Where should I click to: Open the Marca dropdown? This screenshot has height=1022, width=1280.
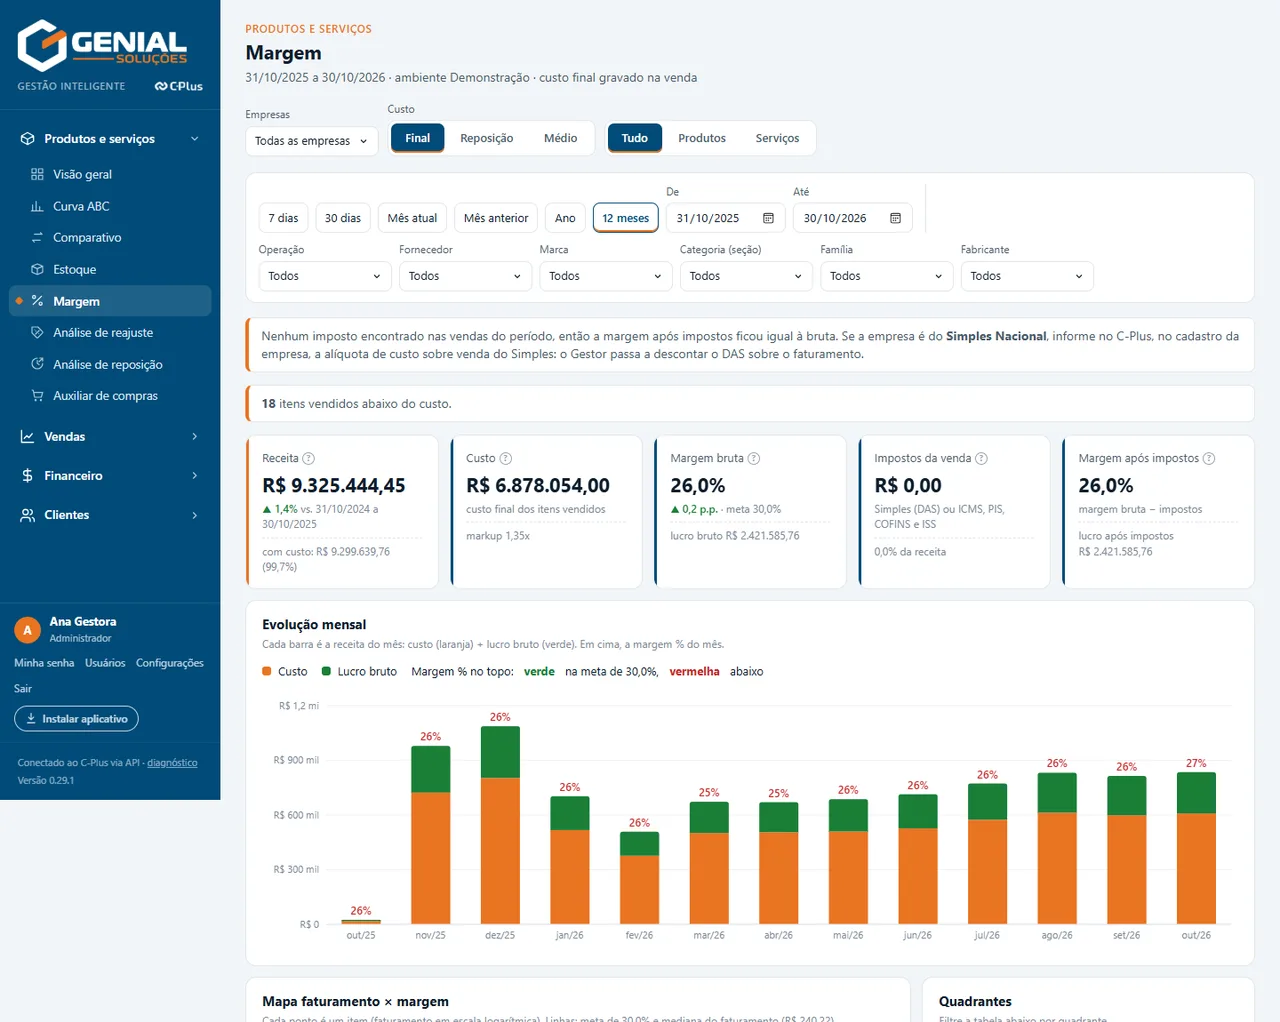click(606, 276)
